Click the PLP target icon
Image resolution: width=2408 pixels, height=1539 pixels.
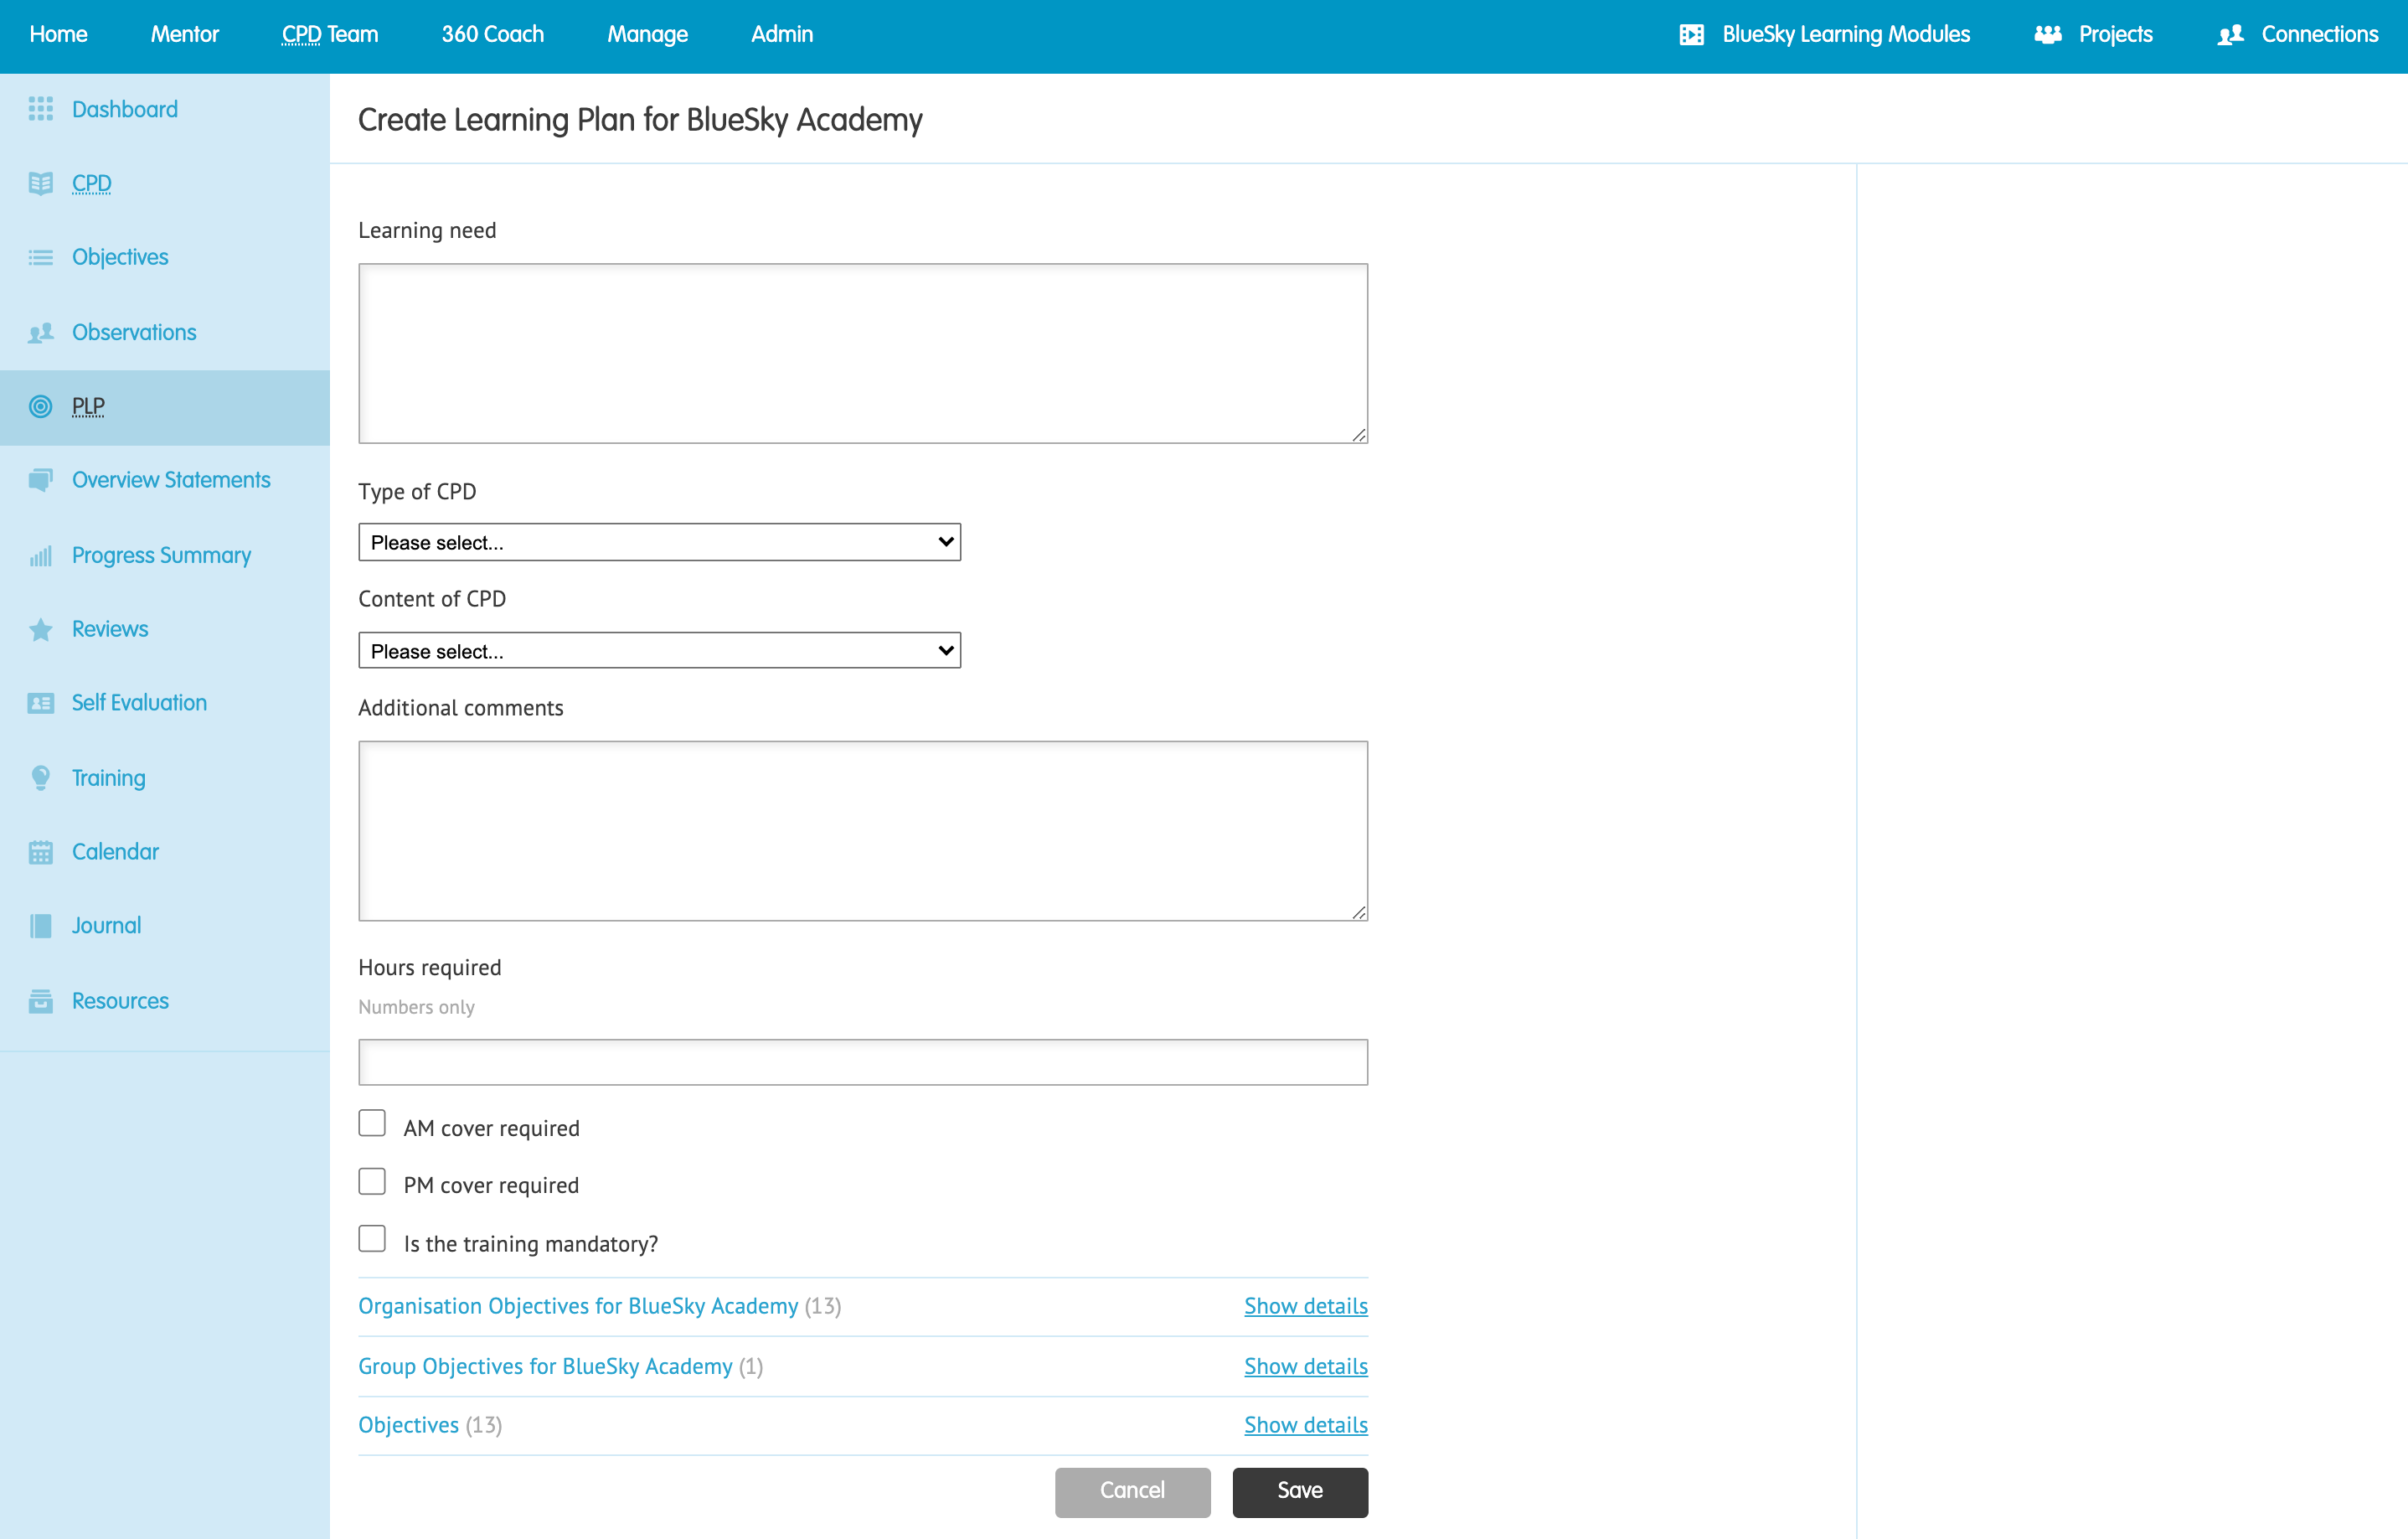coord(40,406)
